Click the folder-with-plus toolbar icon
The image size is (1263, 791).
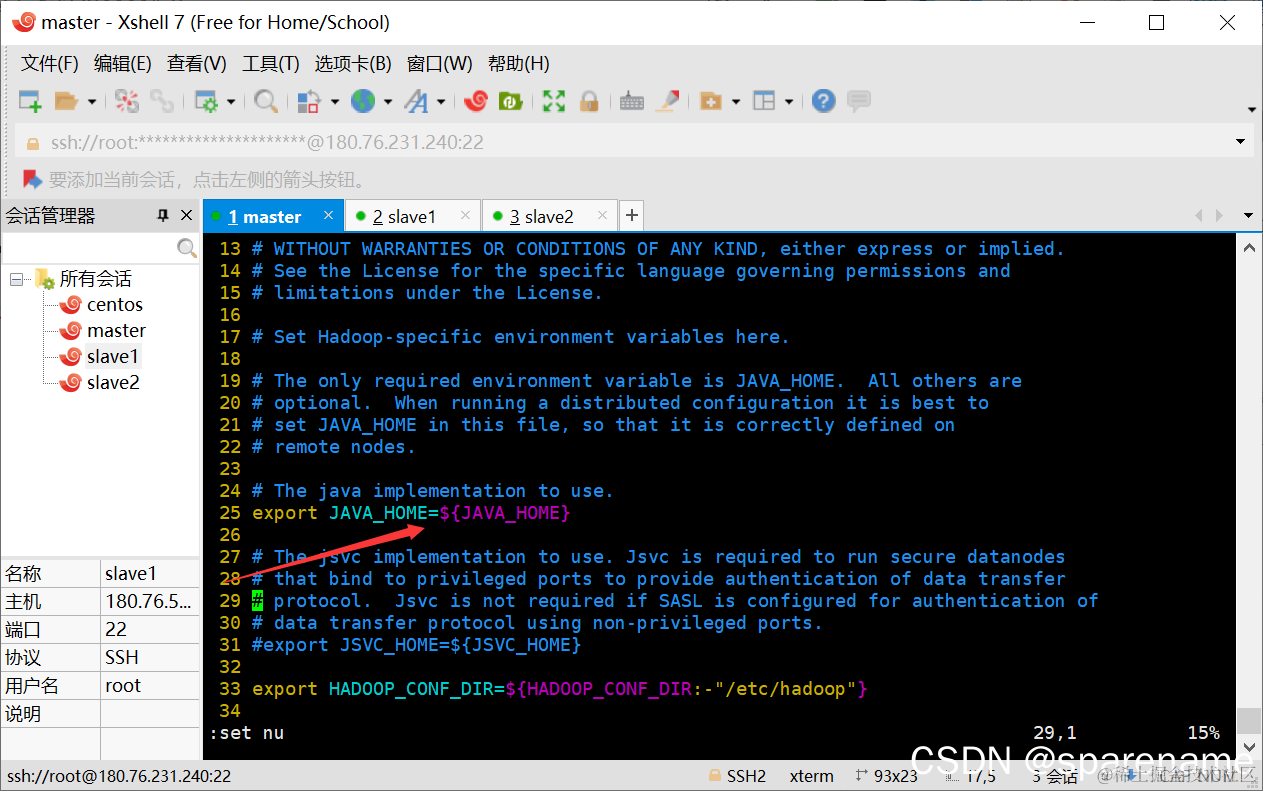(711, 101)
